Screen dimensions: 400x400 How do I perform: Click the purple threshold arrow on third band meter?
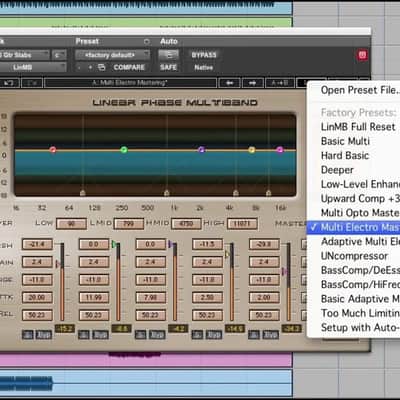click(x=171, y=245)
